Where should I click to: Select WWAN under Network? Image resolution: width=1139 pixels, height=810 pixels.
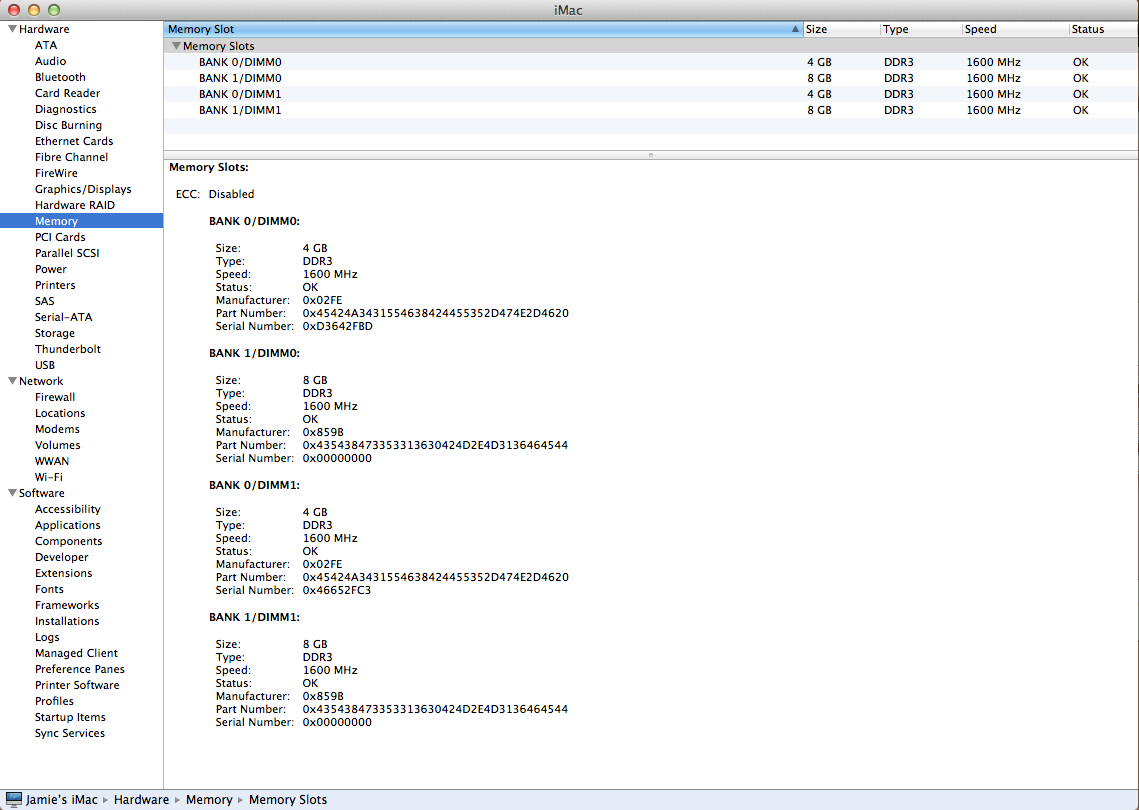pos(52,461)
